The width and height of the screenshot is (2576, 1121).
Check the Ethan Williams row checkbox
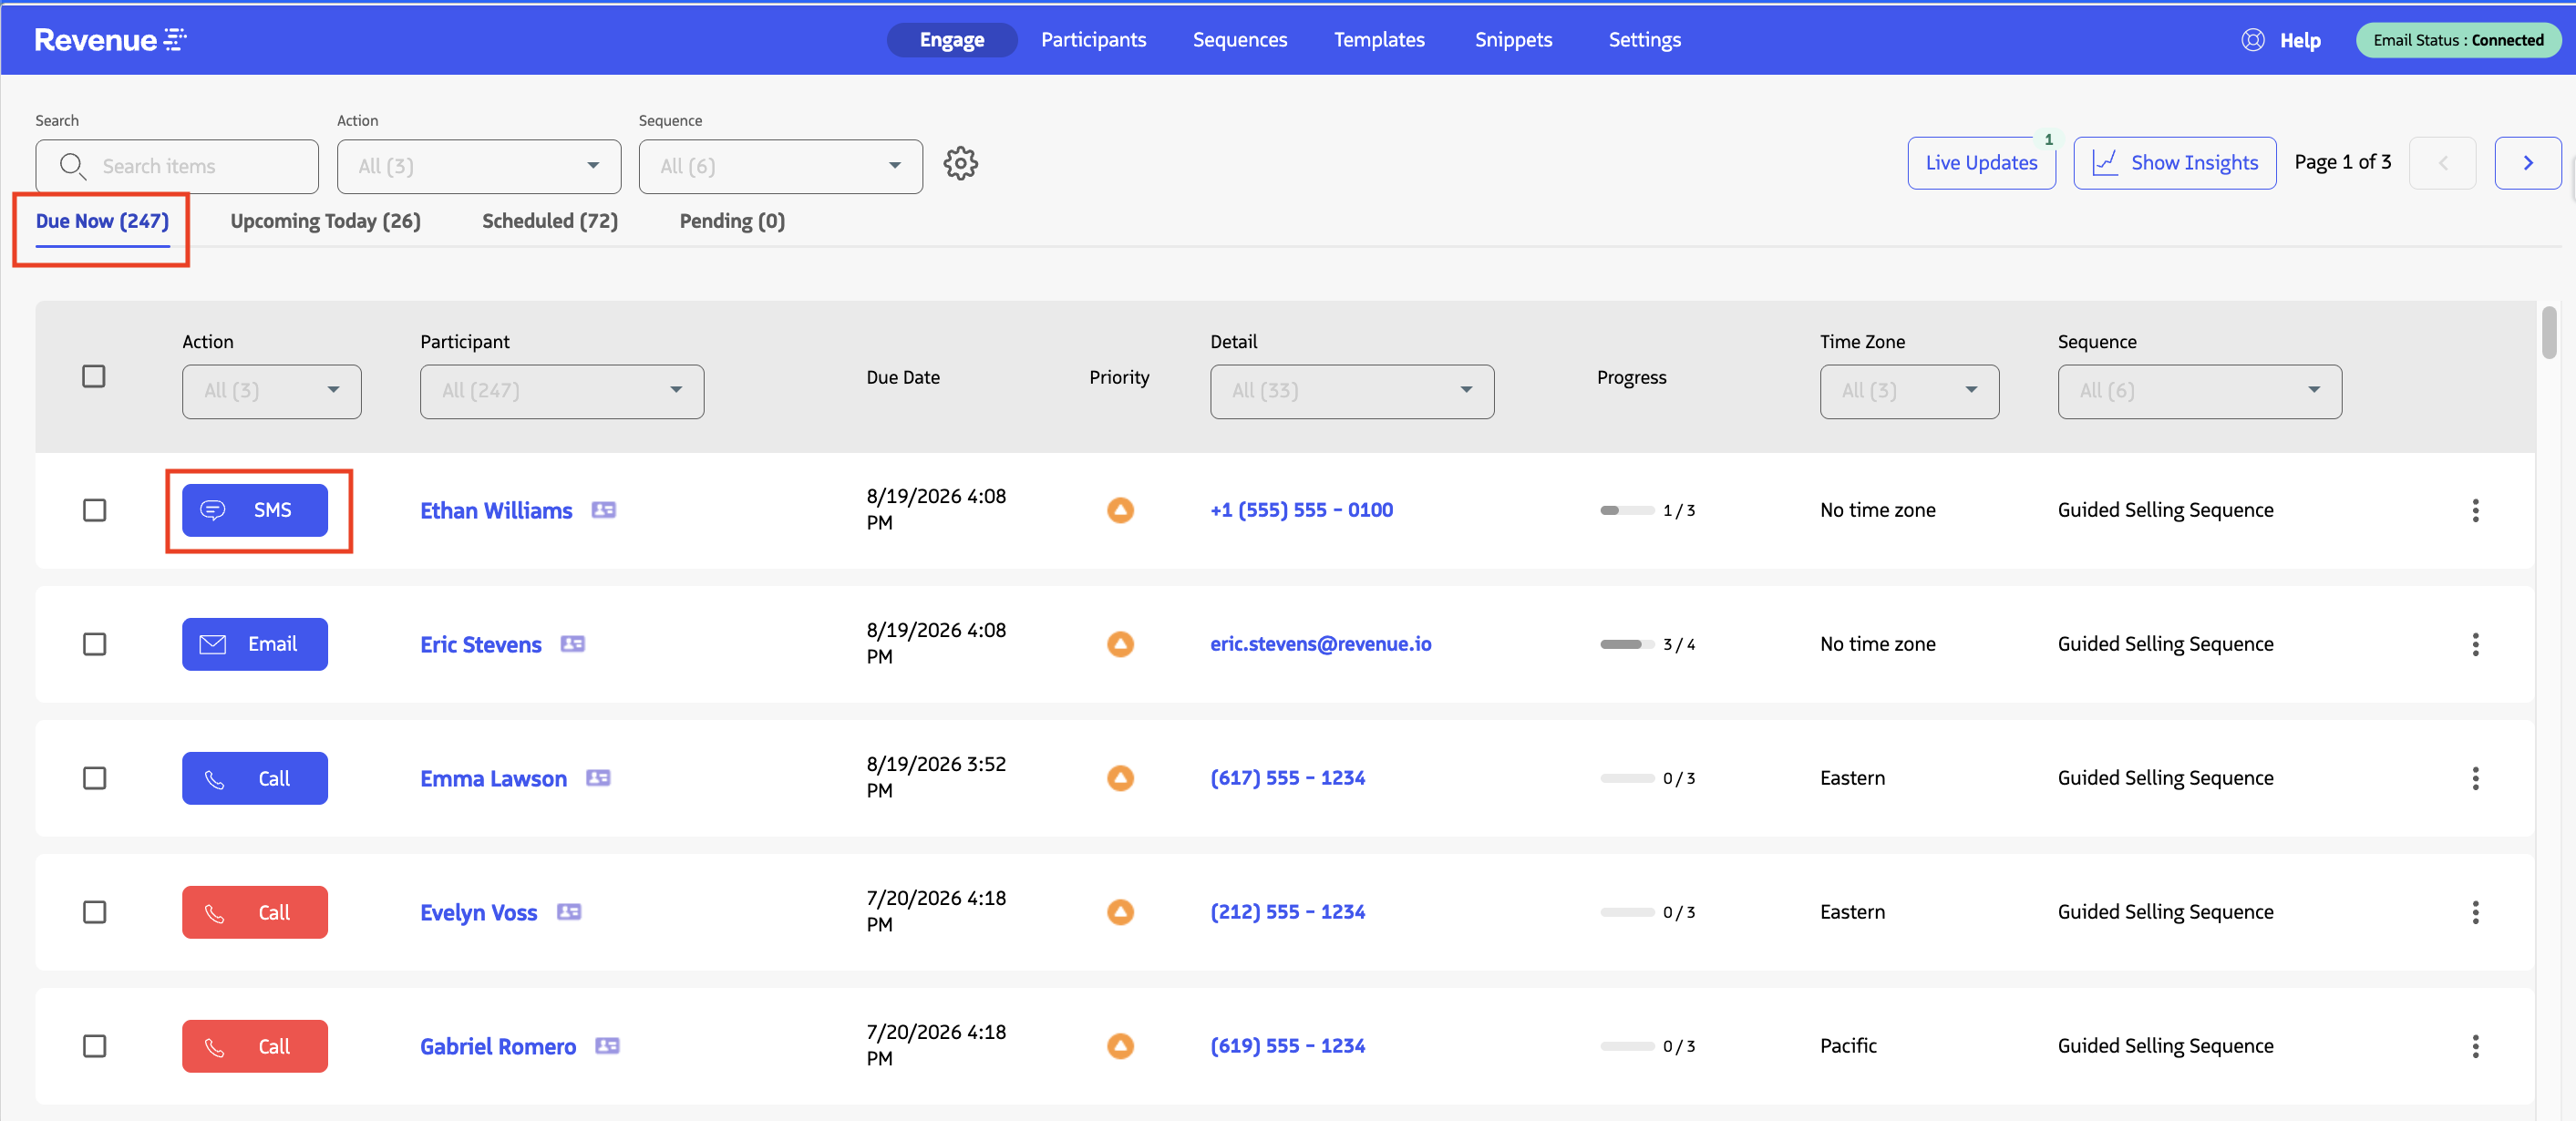[x=94, y=510]
